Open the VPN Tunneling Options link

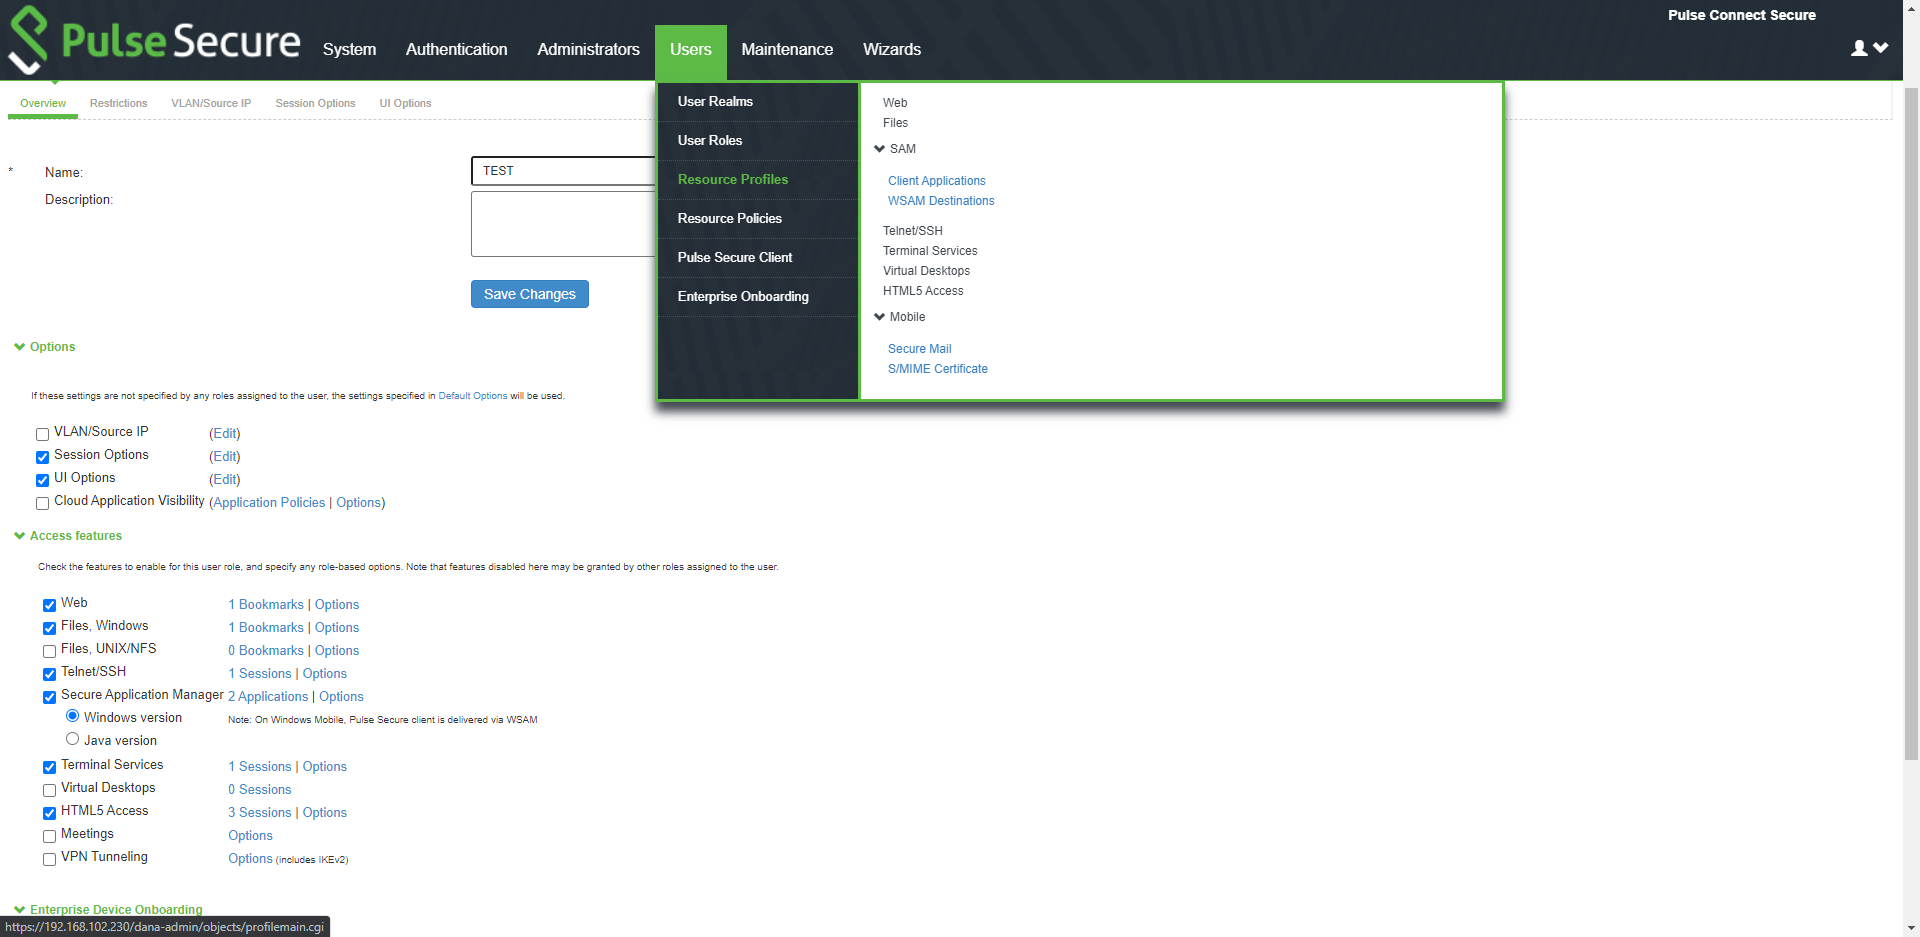point(250,859)
